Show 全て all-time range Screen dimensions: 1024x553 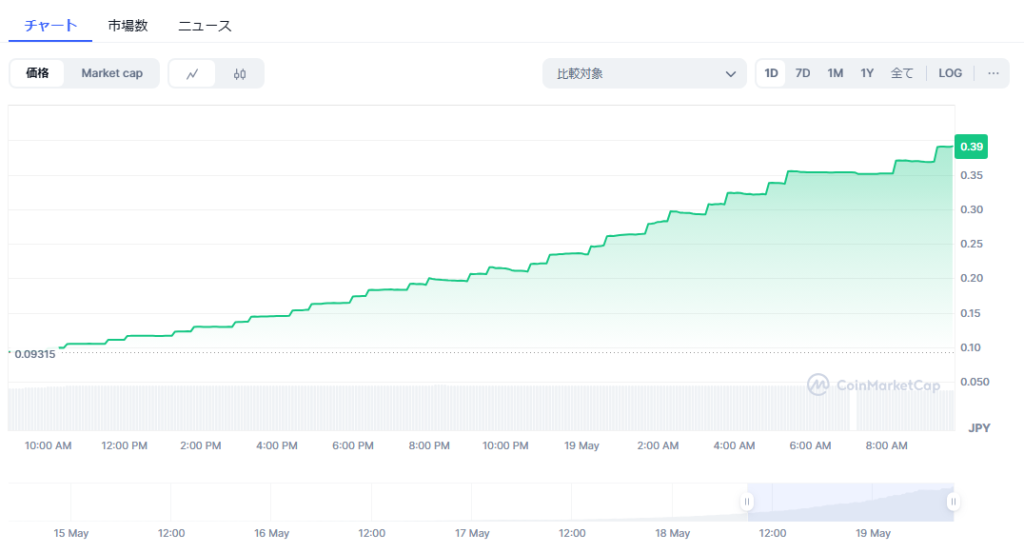[902, 73]
